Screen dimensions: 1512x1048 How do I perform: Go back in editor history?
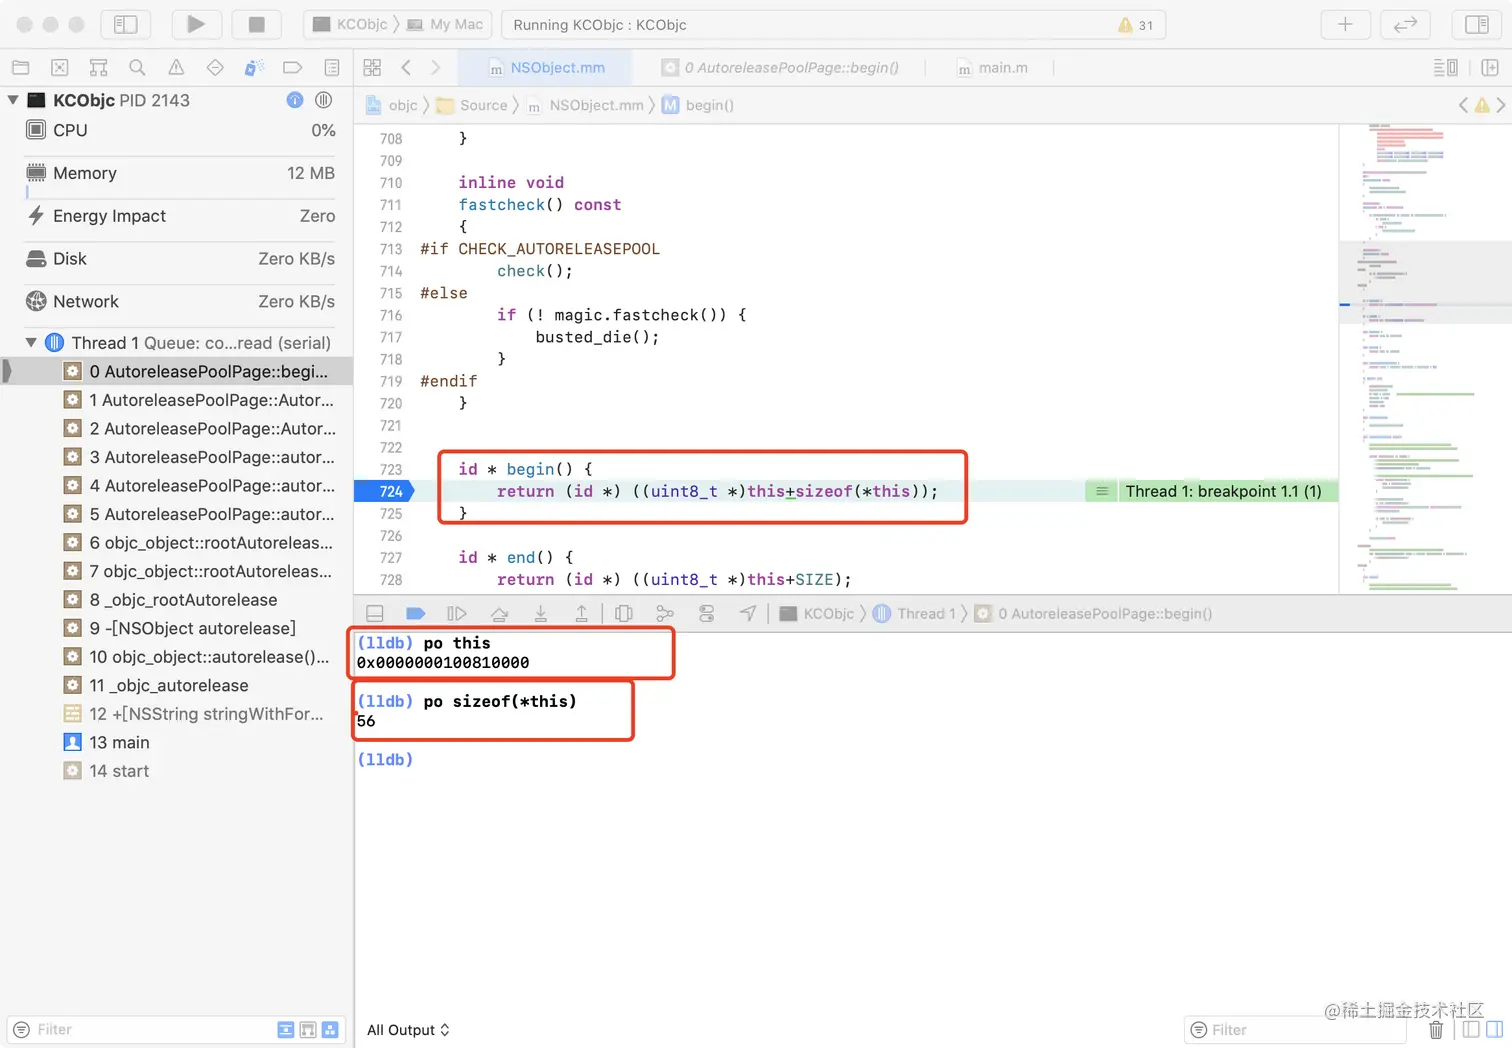point(406,68)
